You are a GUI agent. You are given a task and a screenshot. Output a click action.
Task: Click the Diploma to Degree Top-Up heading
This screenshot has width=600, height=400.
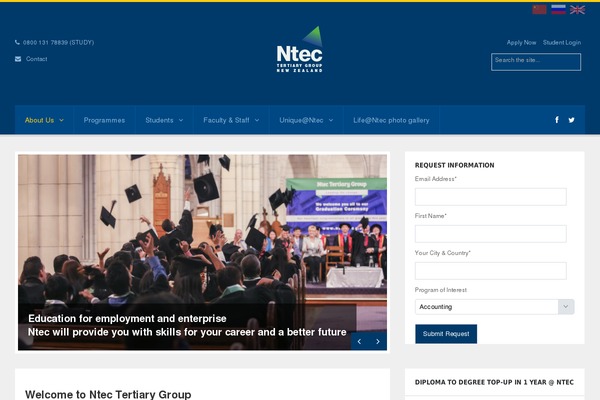point(494,382)
